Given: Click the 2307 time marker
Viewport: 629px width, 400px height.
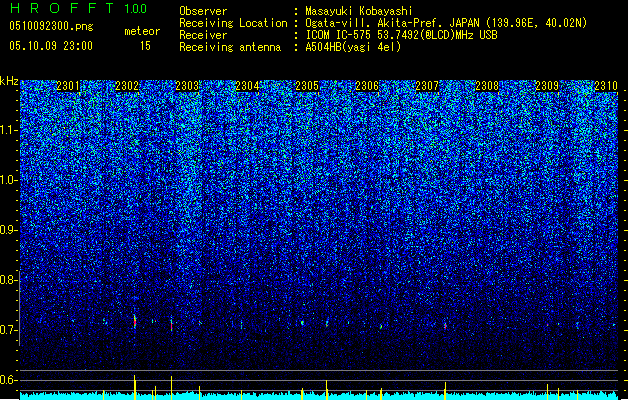Looking at the screenshot, I should pyautogui.click(x=427, y=86).
